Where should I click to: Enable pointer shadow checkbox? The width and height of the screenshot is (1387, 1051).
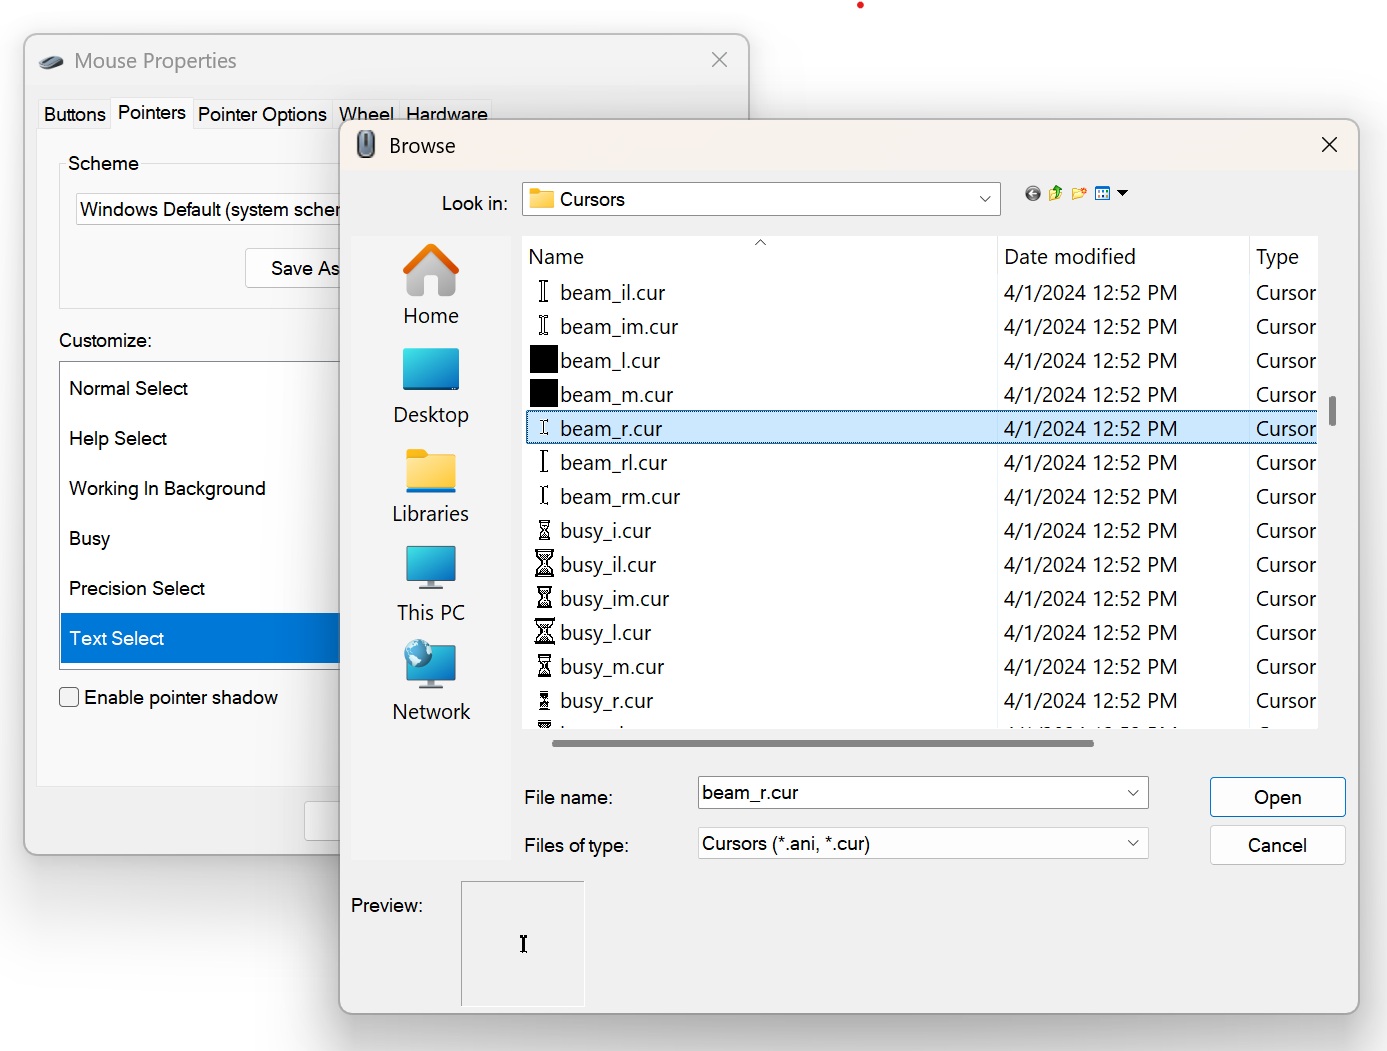[x=69, y=697]
